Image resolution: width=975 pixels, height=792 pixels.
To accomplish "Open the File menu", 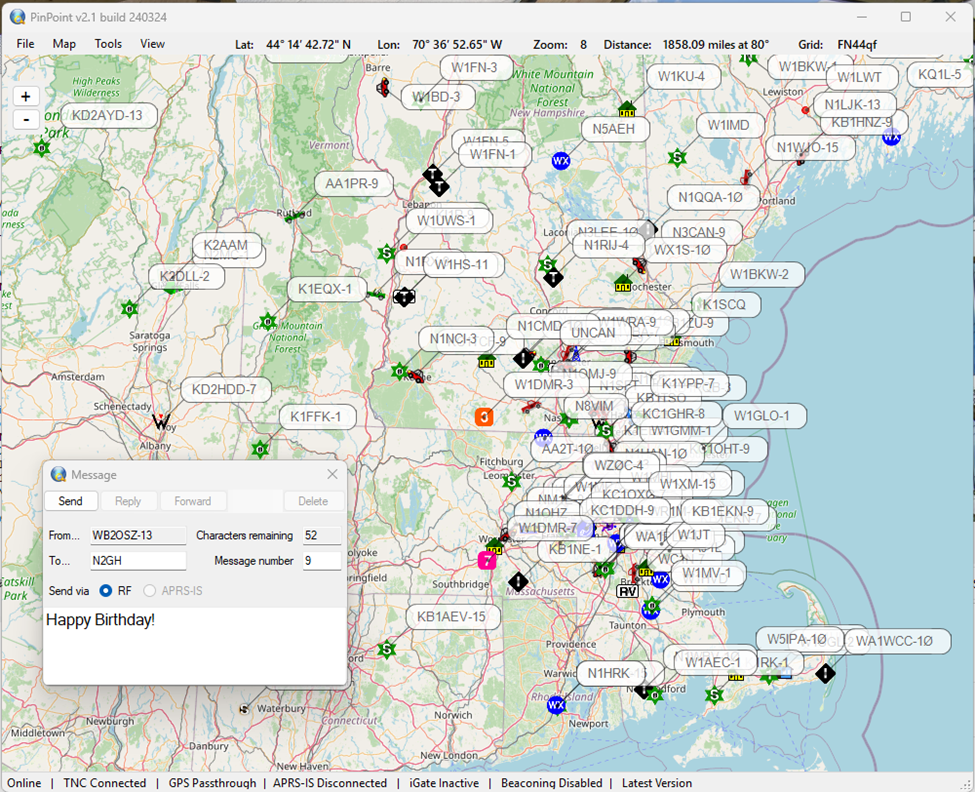I will pyautogui.click(x=25, y=44).
